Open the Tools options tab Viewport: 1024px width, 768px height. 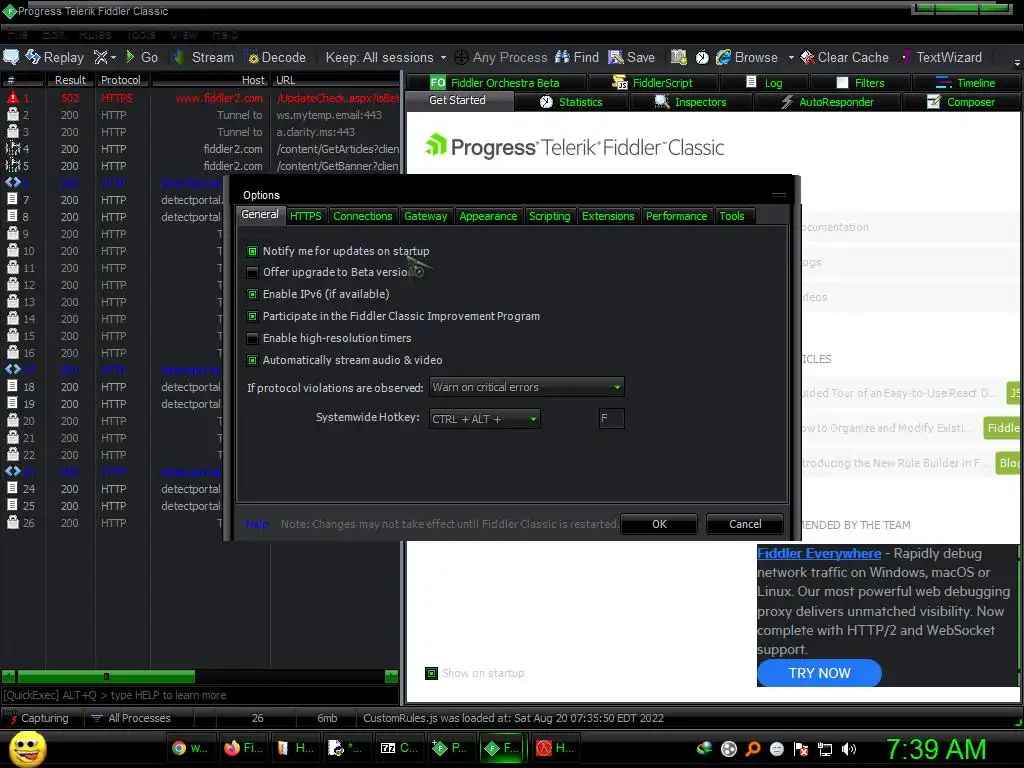click(x=731, y=216)
